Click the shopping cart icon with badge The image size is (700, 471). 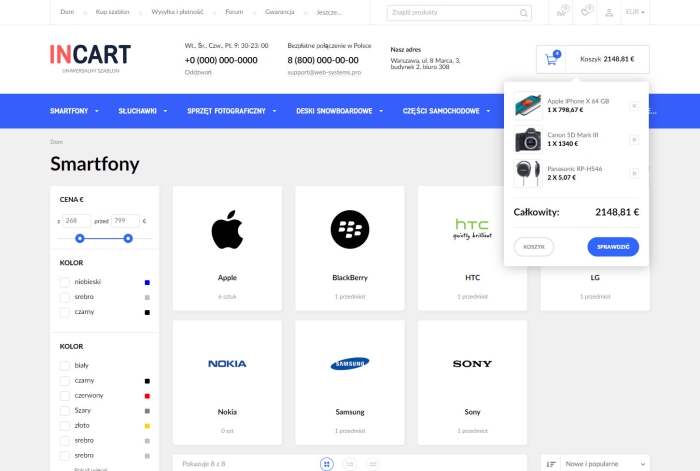tap(552, 59)
